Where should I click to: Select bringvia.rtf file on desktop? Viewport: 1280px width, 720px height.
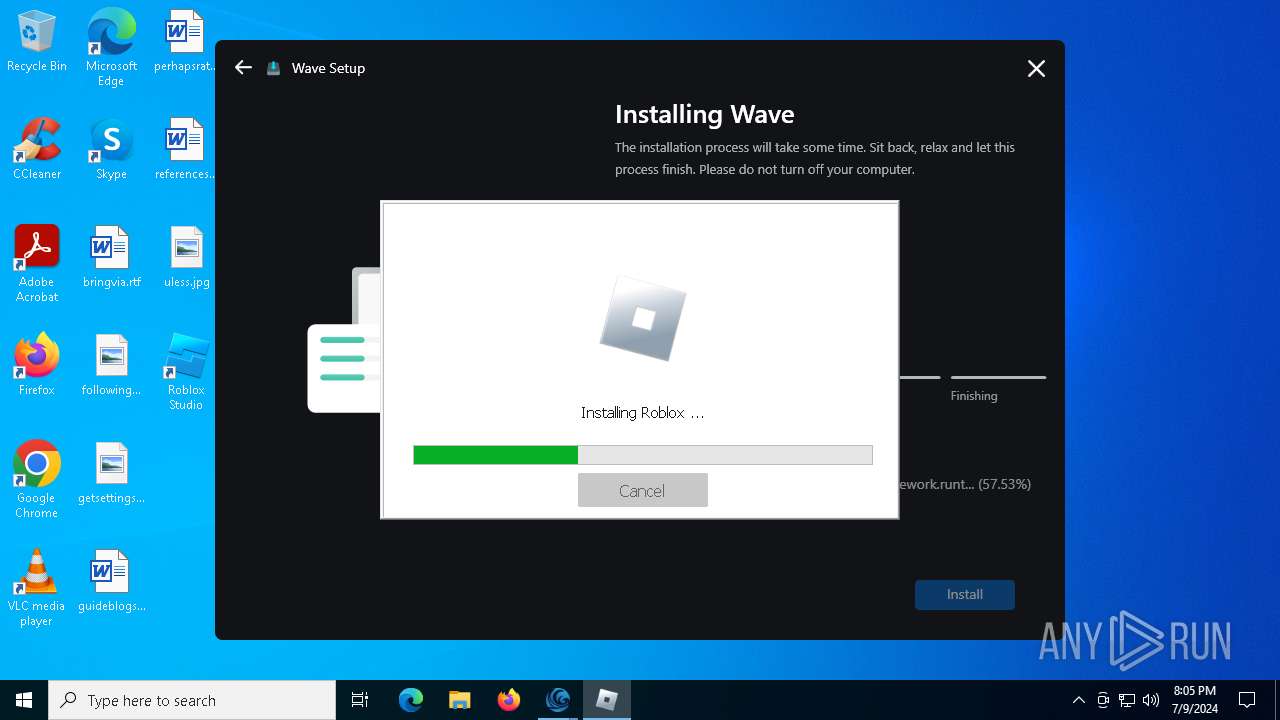tap(111, 257)
